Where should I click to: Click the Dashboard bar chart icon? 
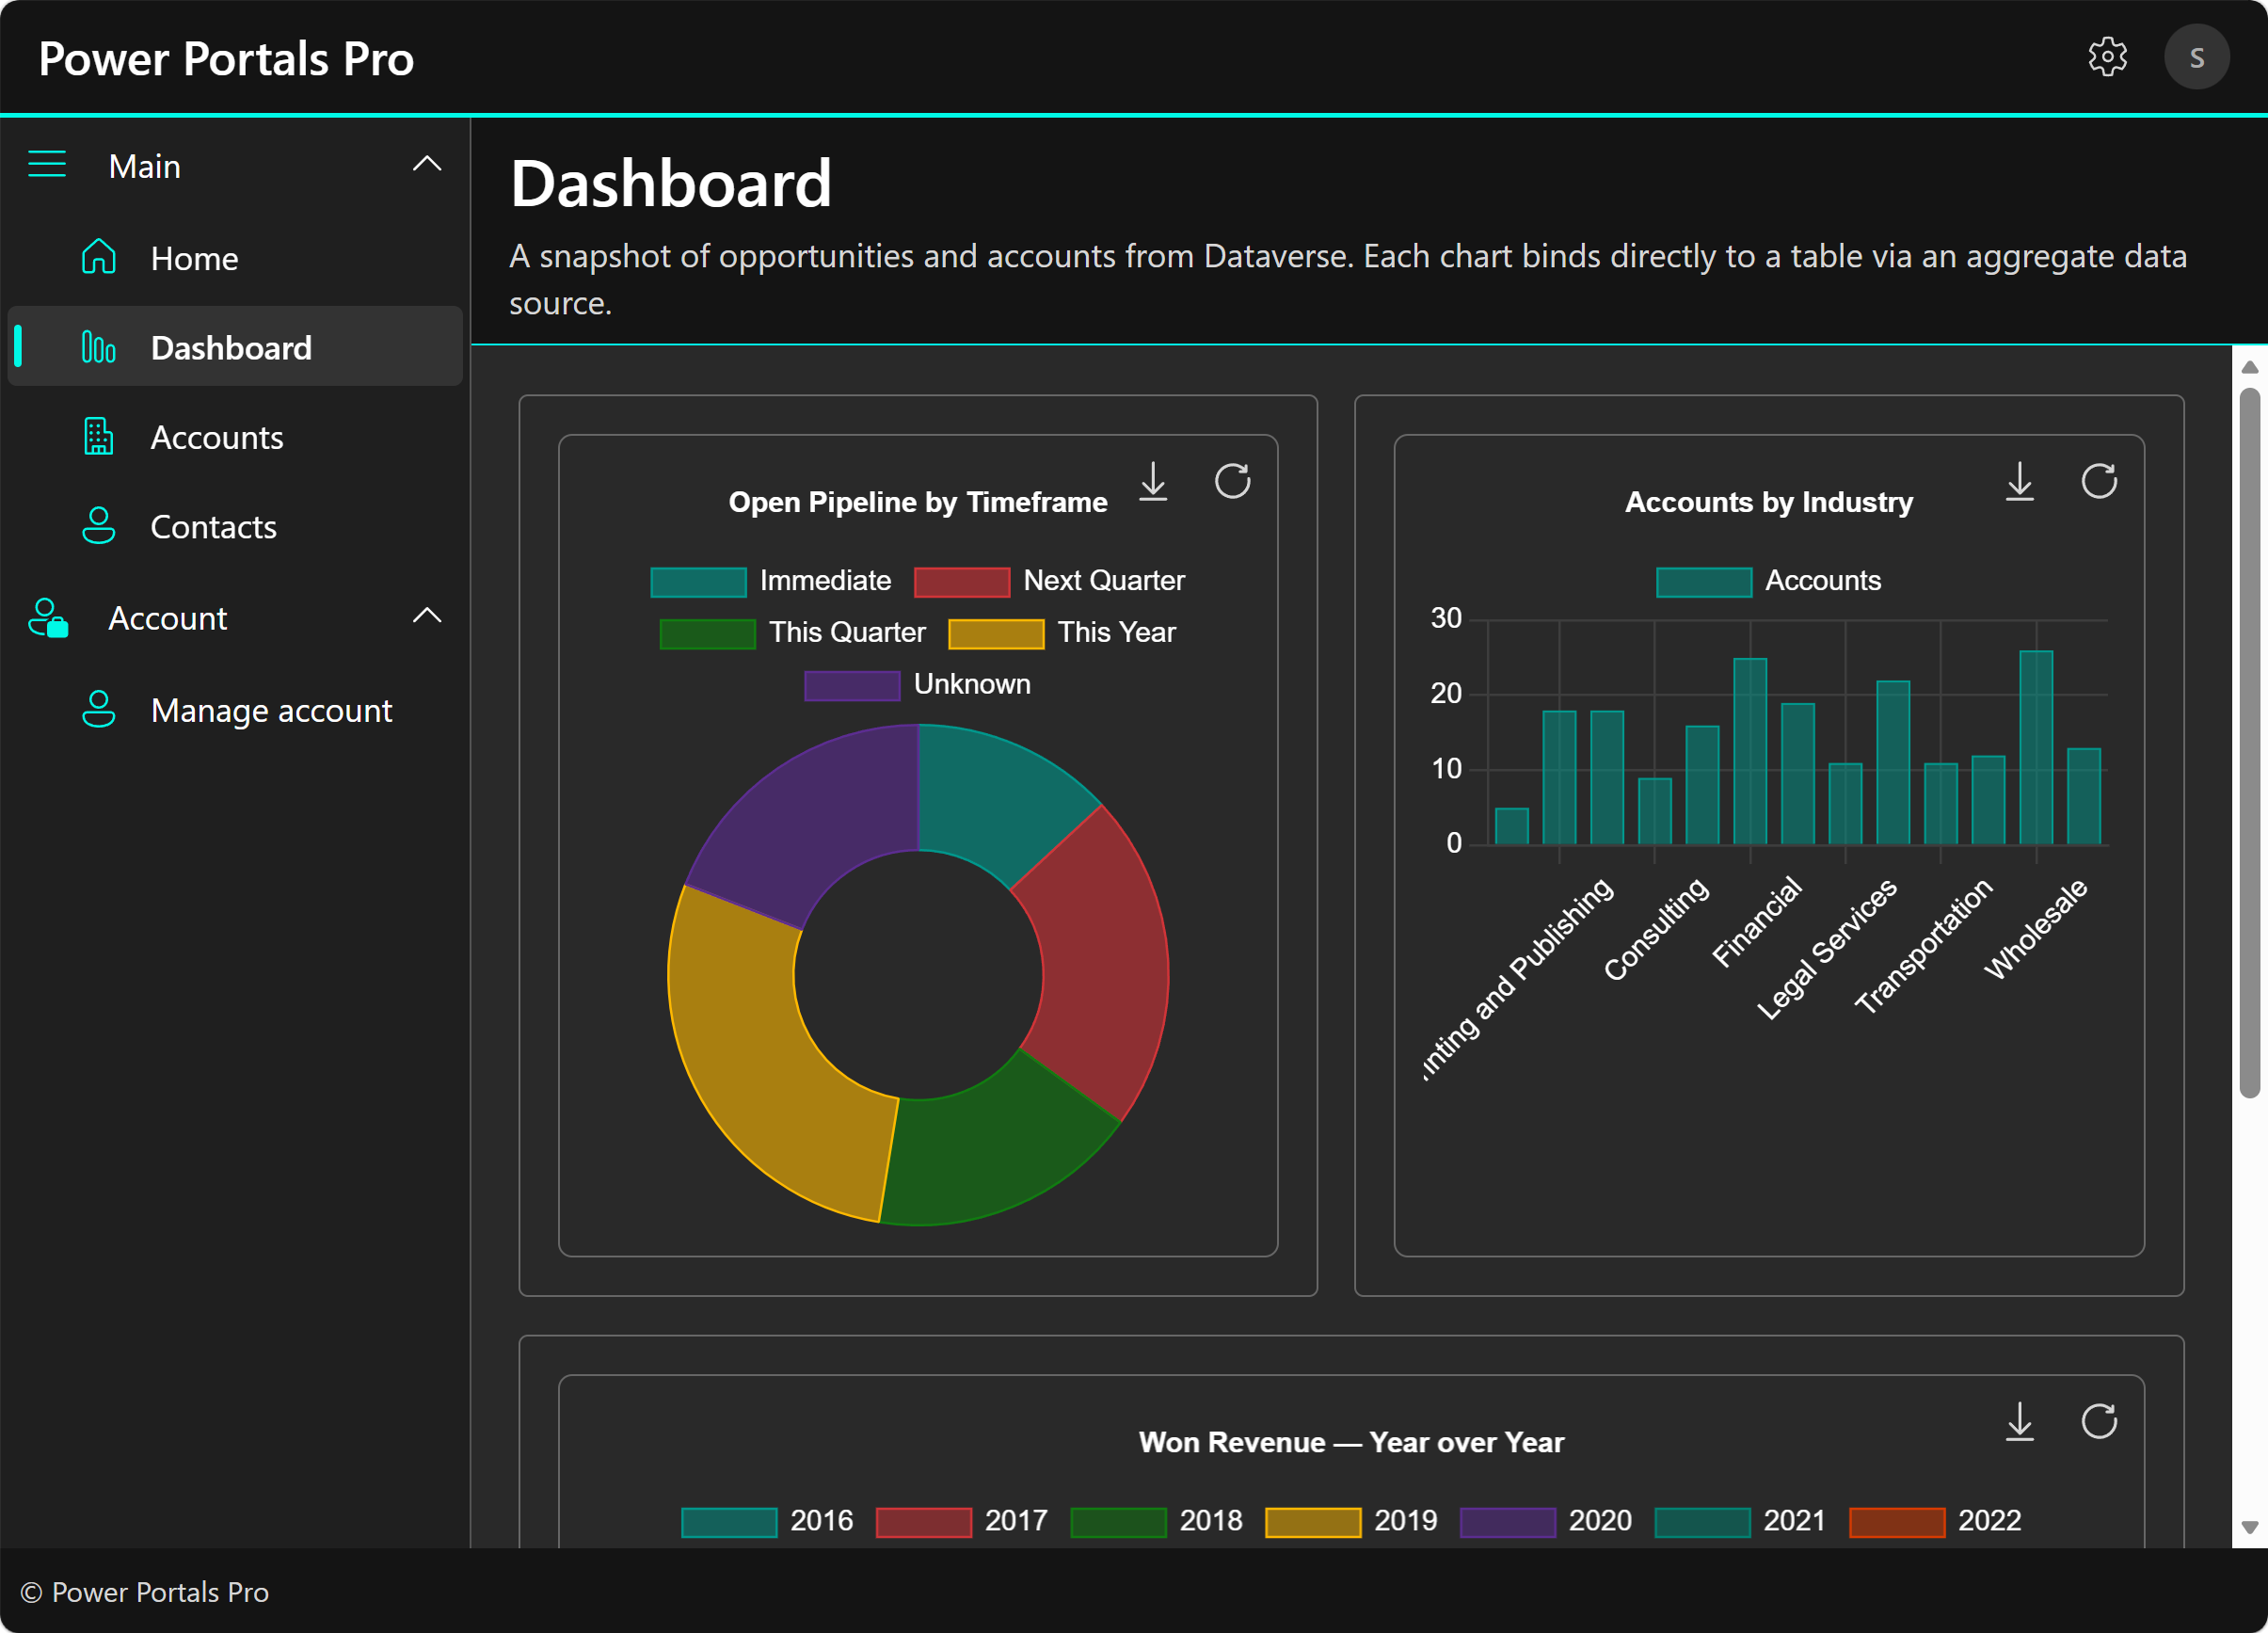pyautogui.click(x=98, y=347)
